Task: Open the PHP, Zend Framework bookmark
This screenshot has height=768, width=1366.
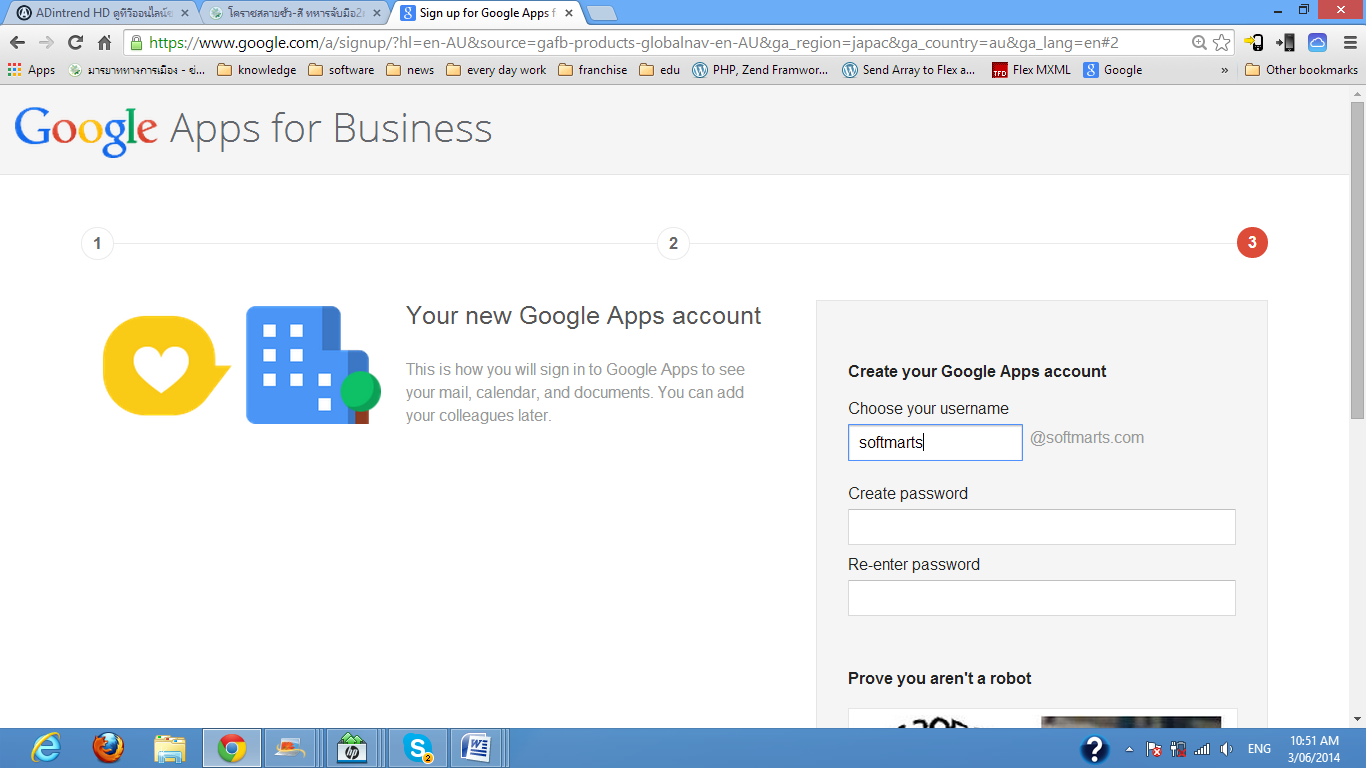Action: [760, 70]
